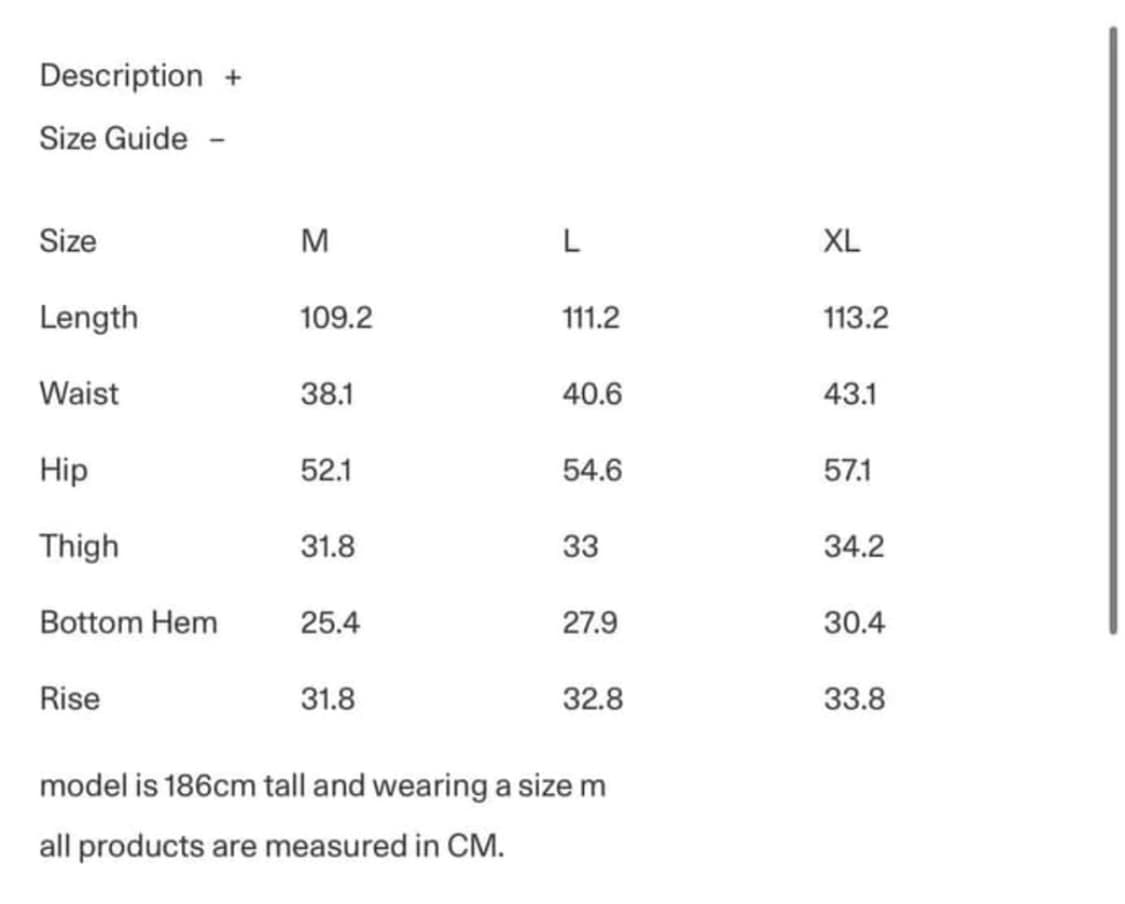Click the minus icon beside Size Guide
1125x904 pixels.
[217, 140]
